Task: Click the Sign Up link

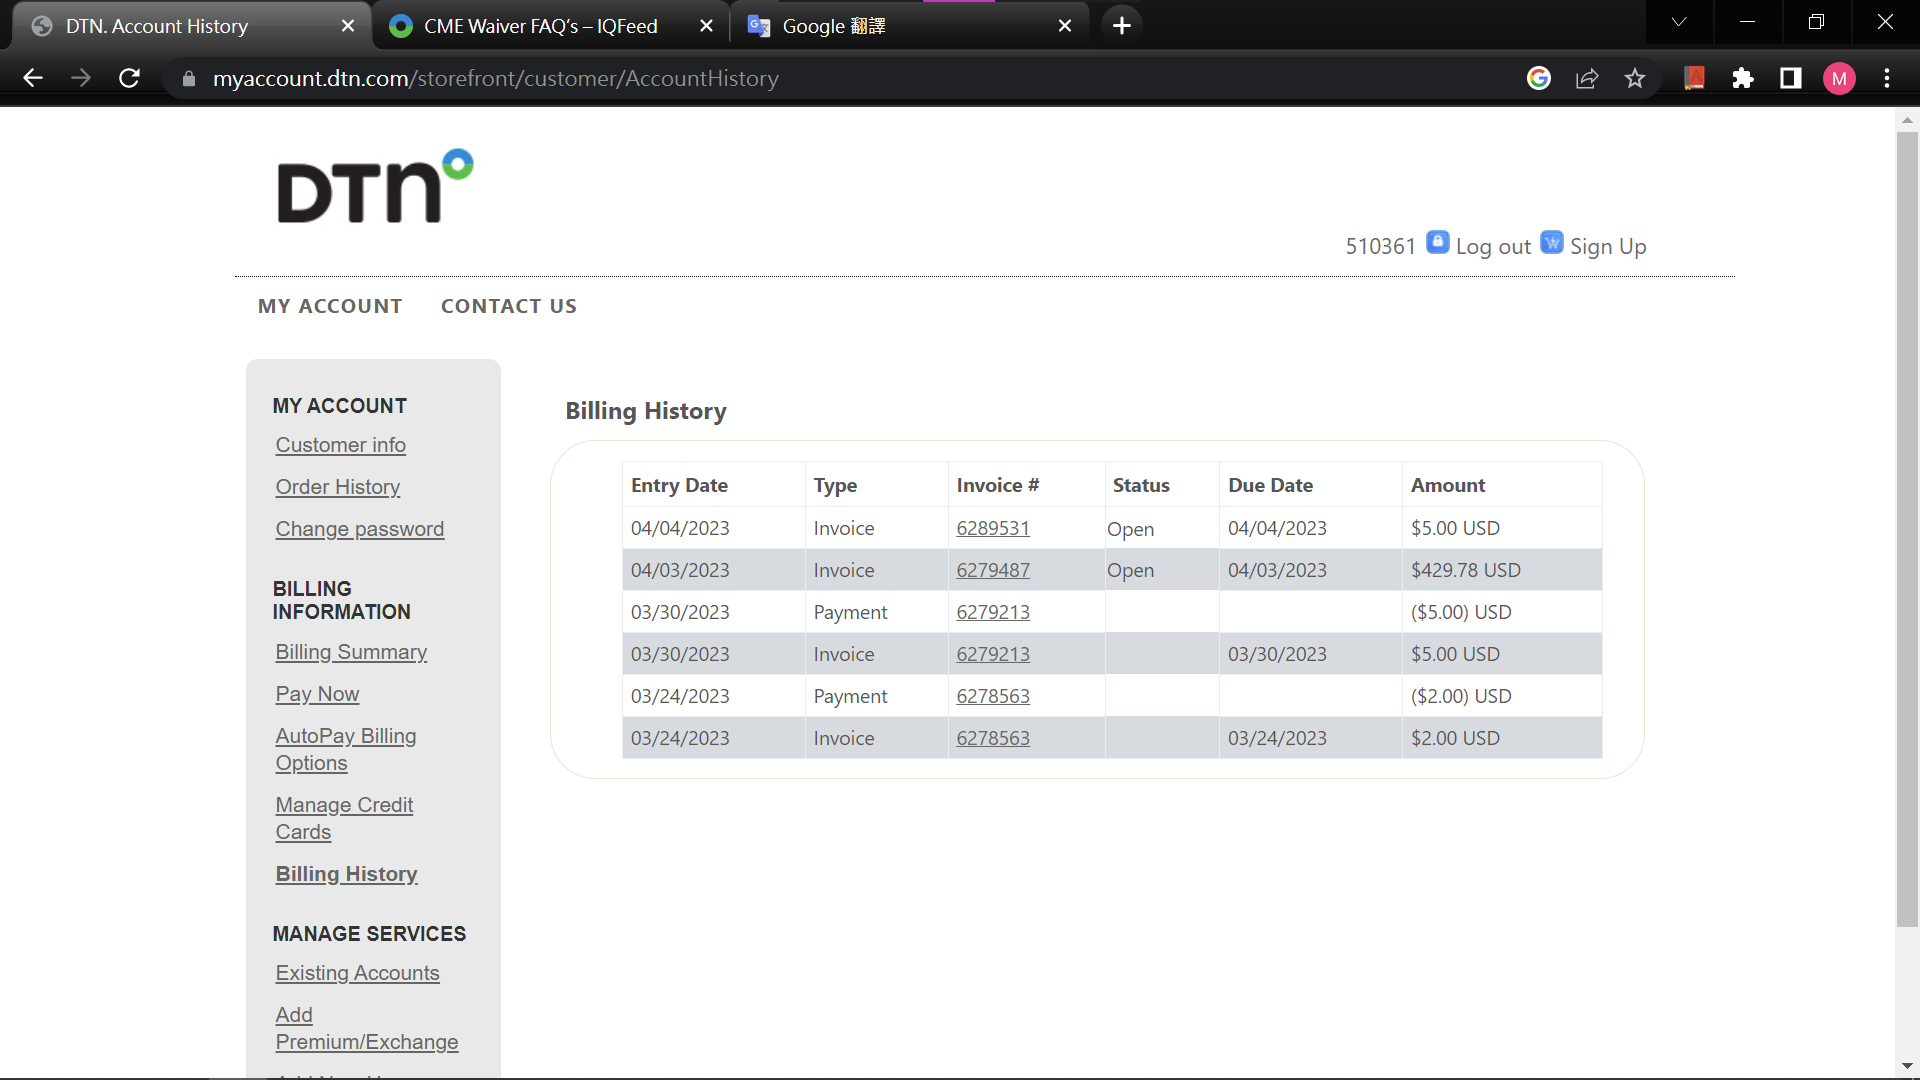Action: click(1608, 246)
